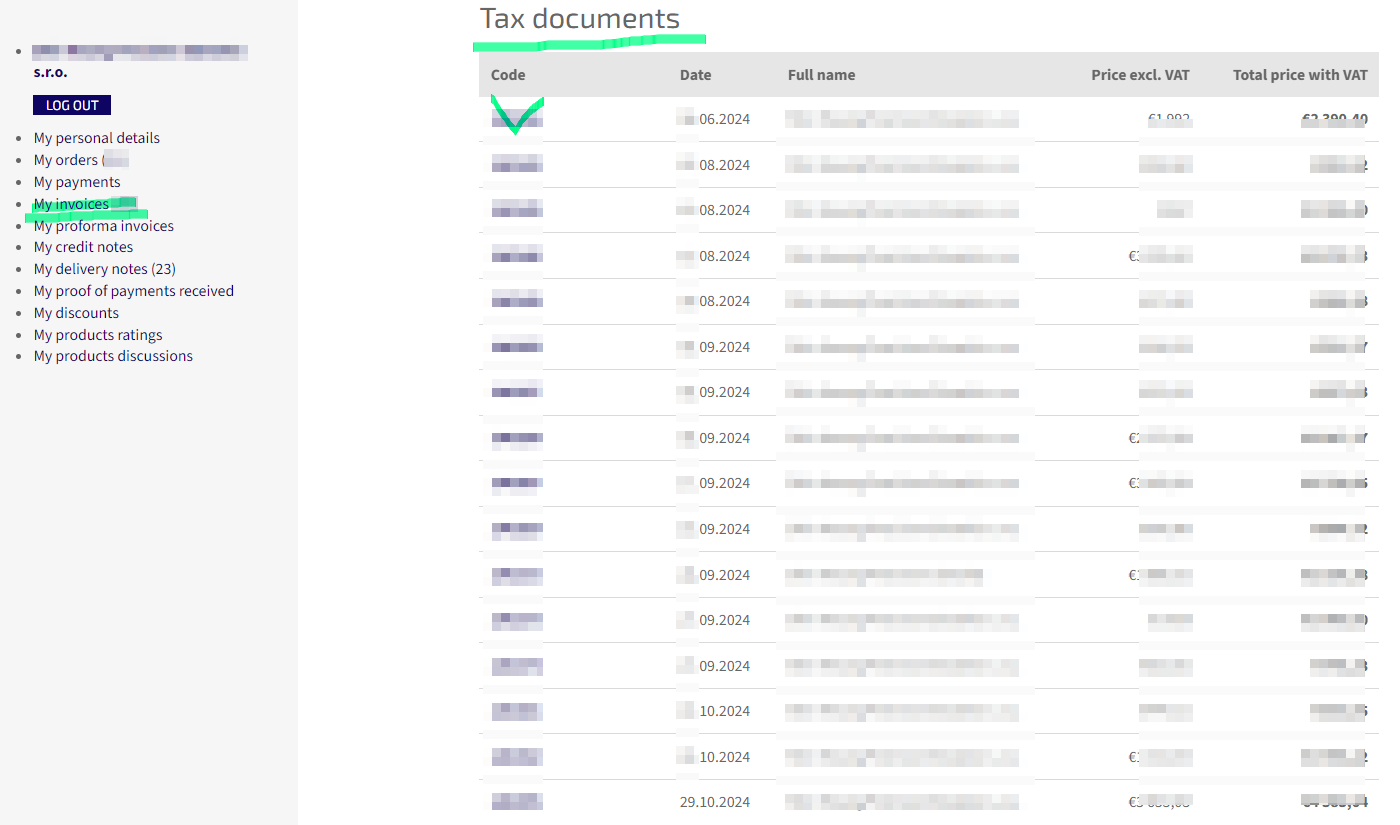The height and width of the screenshot is (825, 1400).
Task: Click the LOG OUT button
Action: (x=72, y=105)
